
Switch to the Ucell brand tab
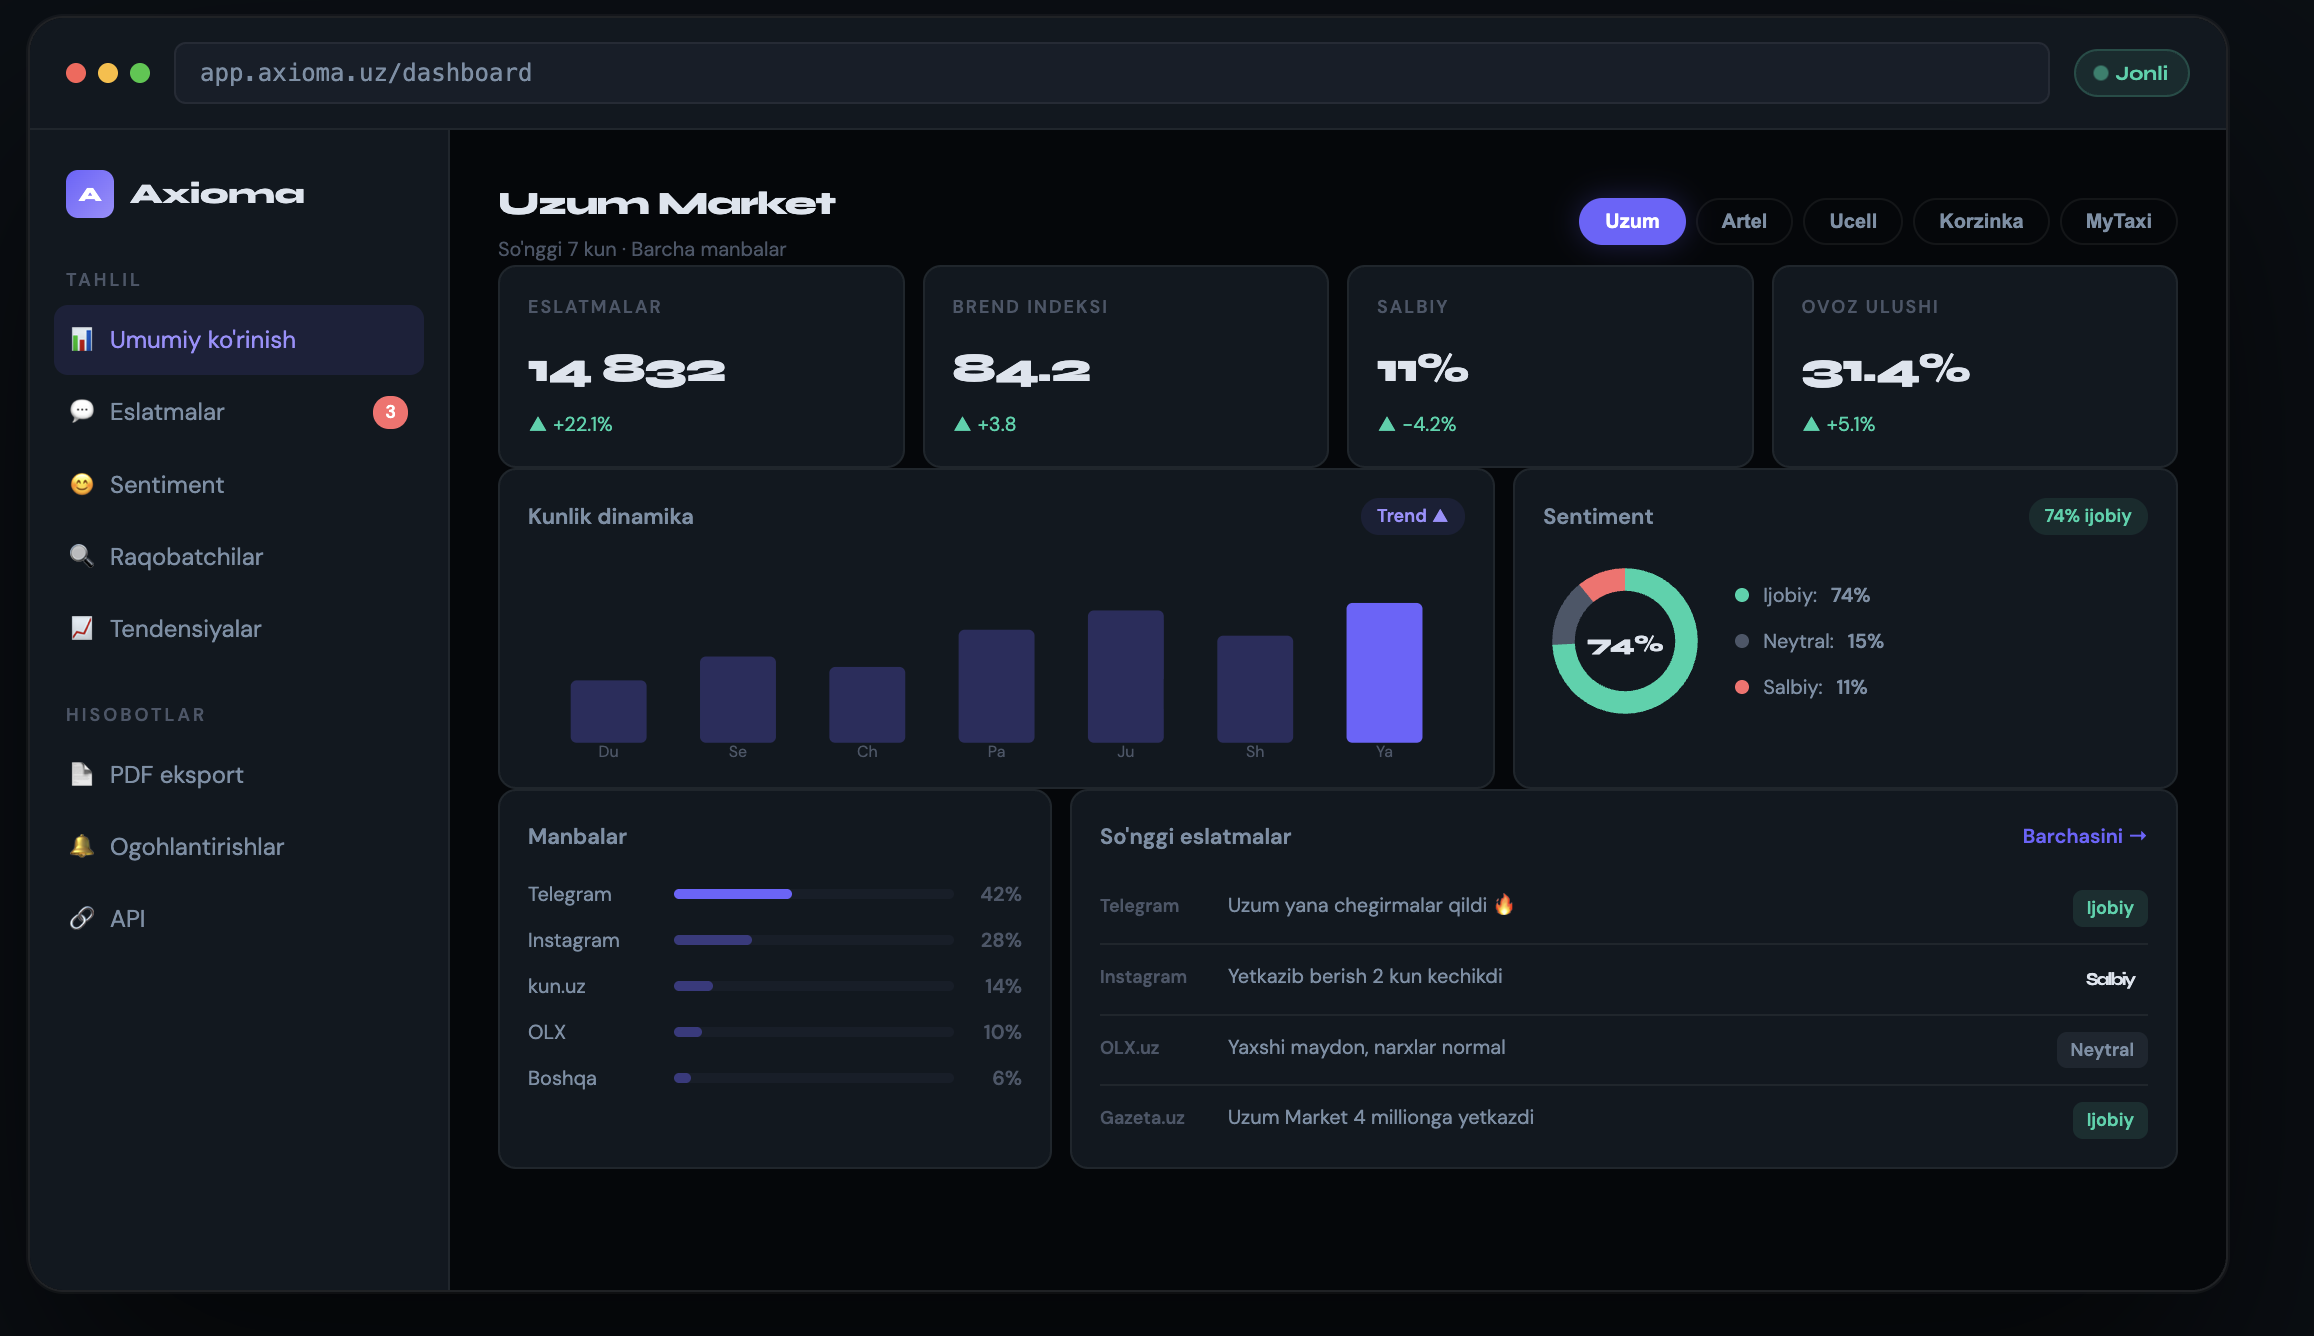1853,221
